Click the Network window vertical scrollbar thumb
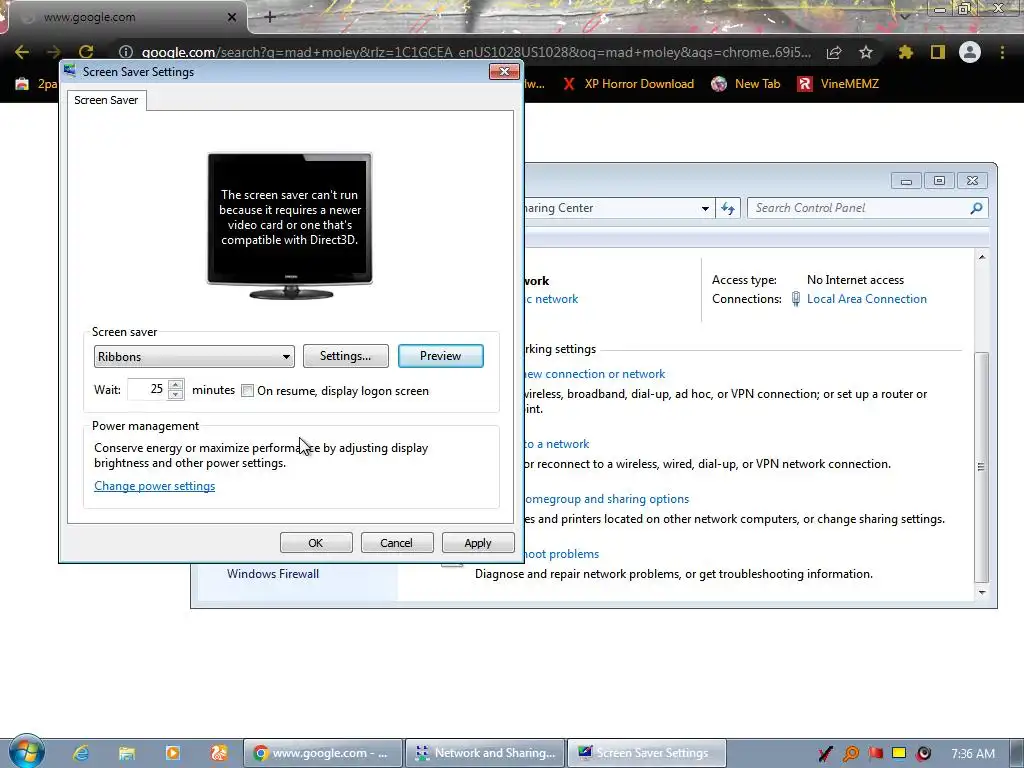The image size is (1024, 768). 982,466
